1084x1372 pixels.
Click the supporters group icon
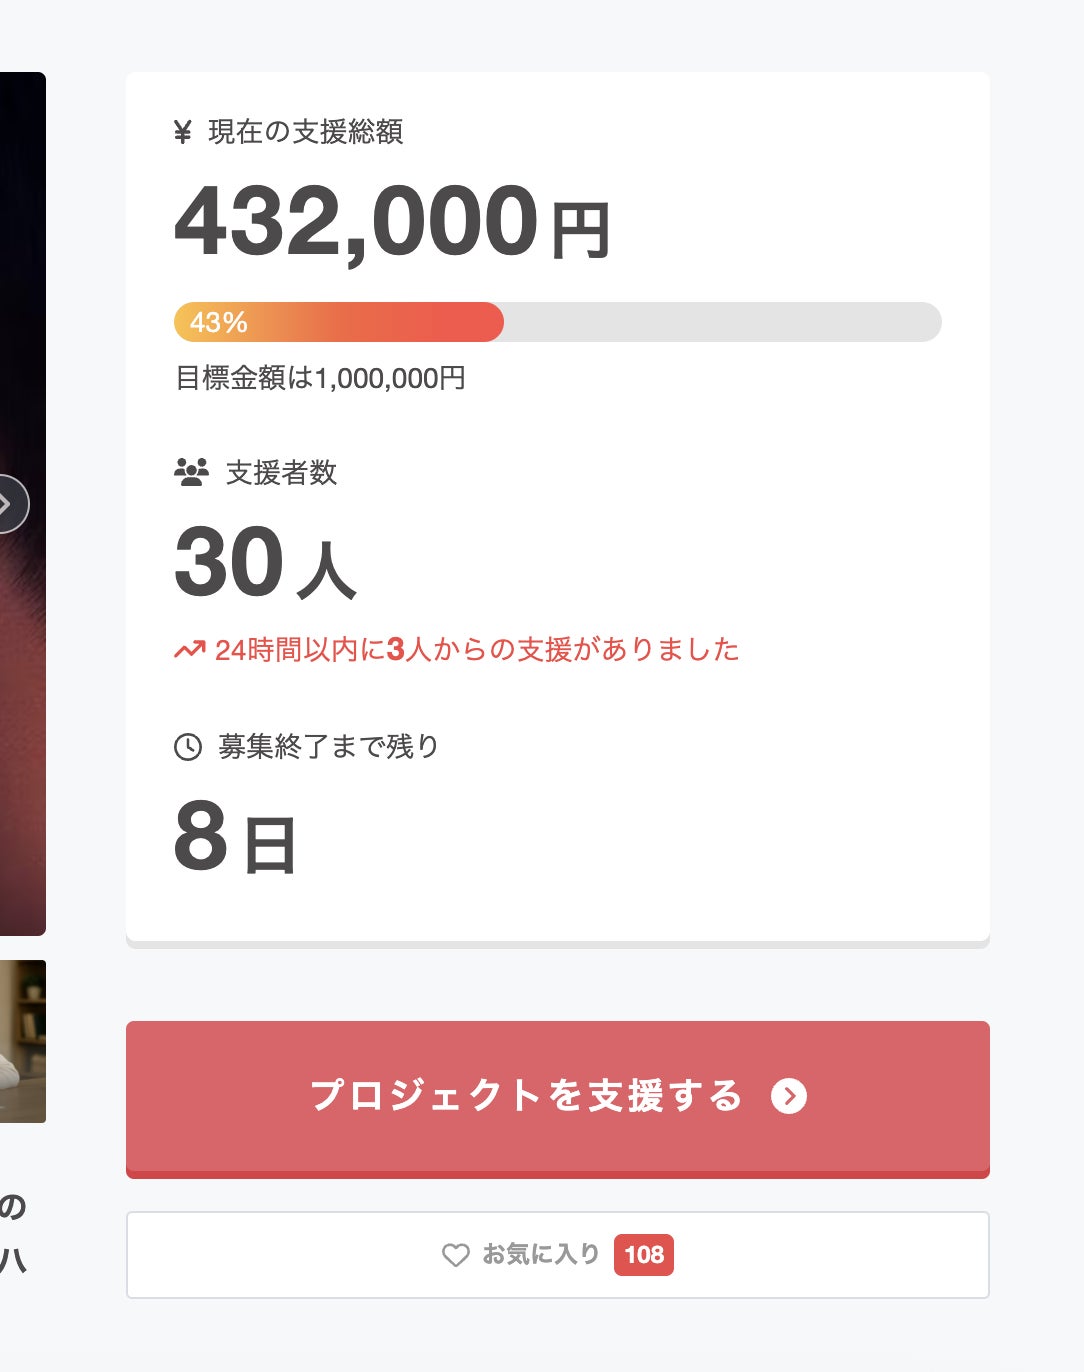click(191, 472)
